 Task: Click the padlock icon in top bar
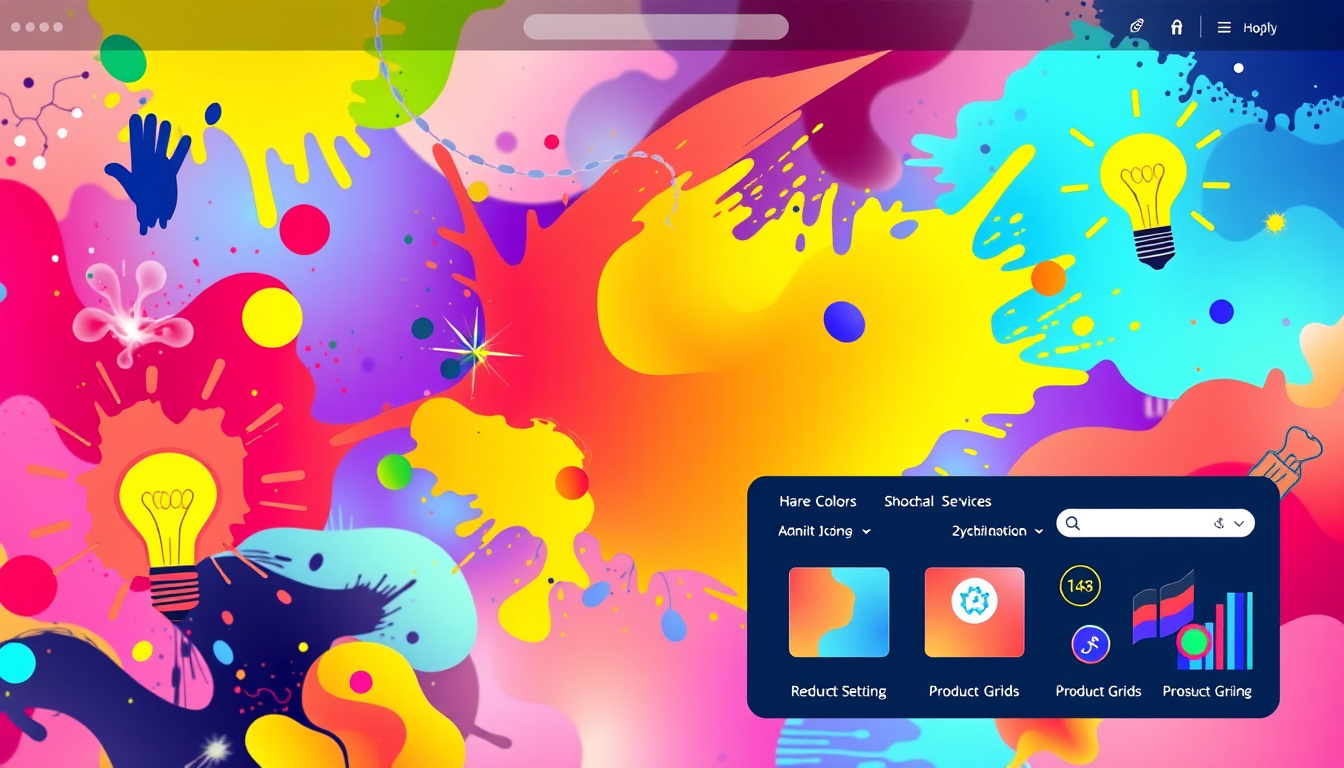[x=1177, y=27]
